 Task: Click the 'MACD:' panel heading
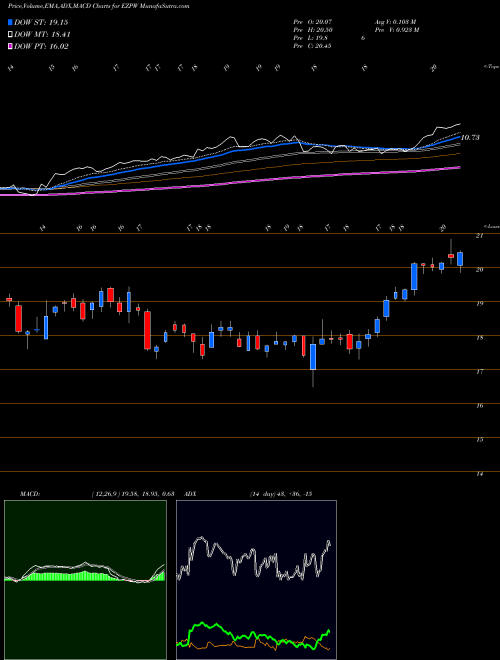click(x=29, y=494)
